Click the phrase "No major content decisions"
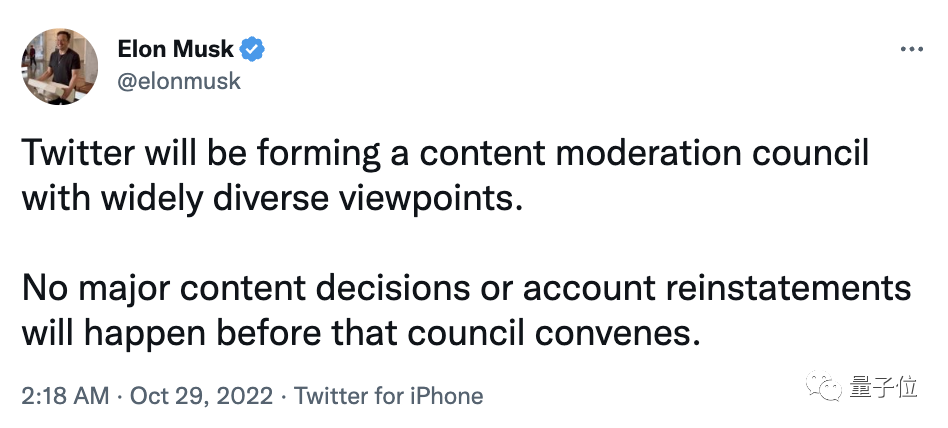This screenshot has height=428, width=948. point(234,288)
